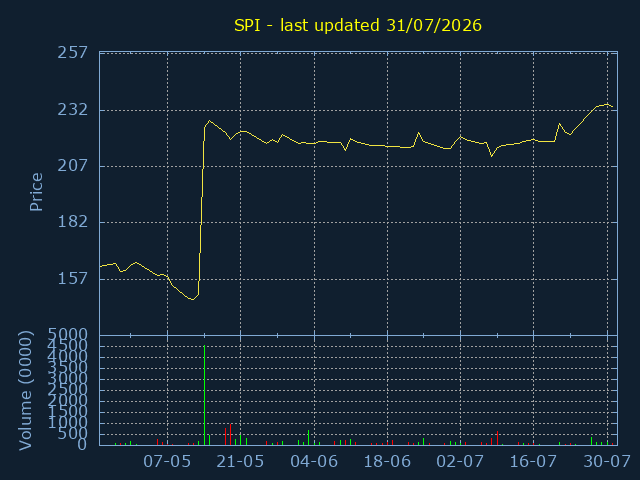This screenshot has height=480, width=640.
Task: Select the 16-07 date axis label
Action: [x=533, y=462]
